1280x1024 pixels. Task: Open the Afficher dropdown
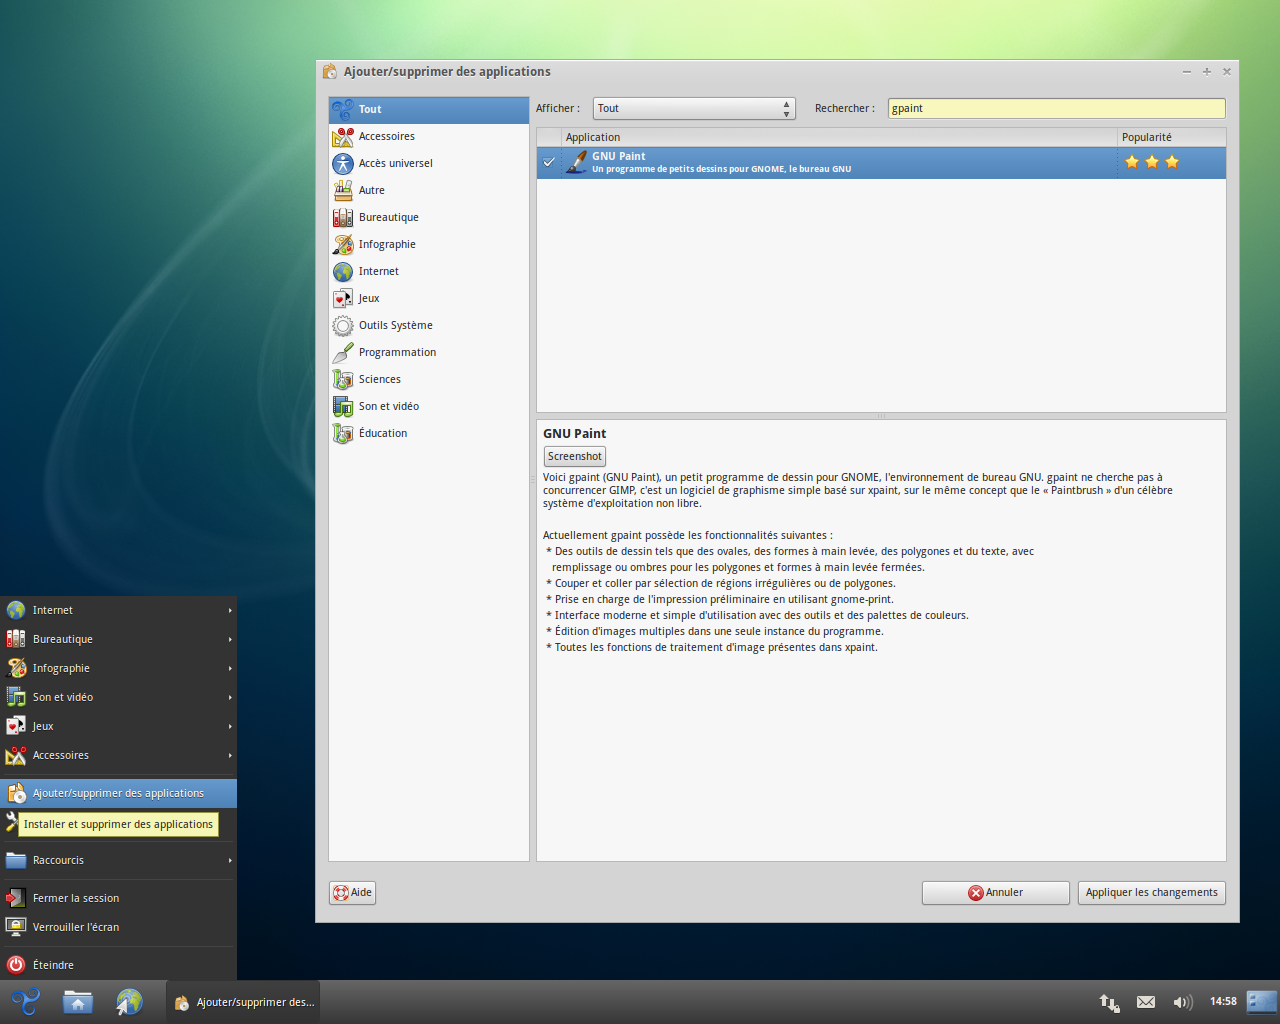pyautogui.click(x=693, y=109)
